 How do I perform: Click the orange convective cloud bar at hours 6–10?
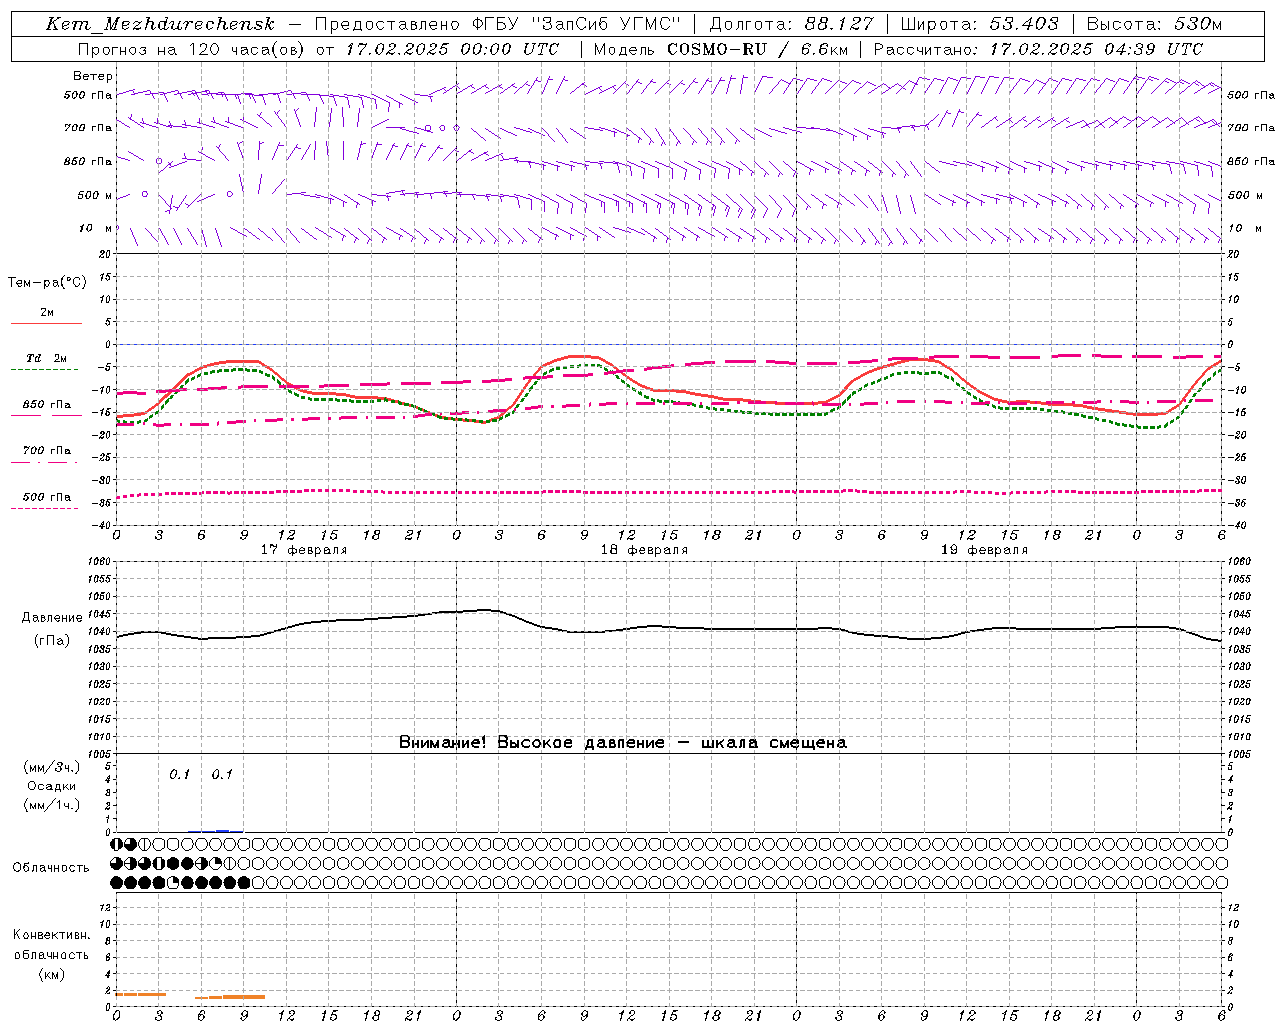tap(230, 997)
